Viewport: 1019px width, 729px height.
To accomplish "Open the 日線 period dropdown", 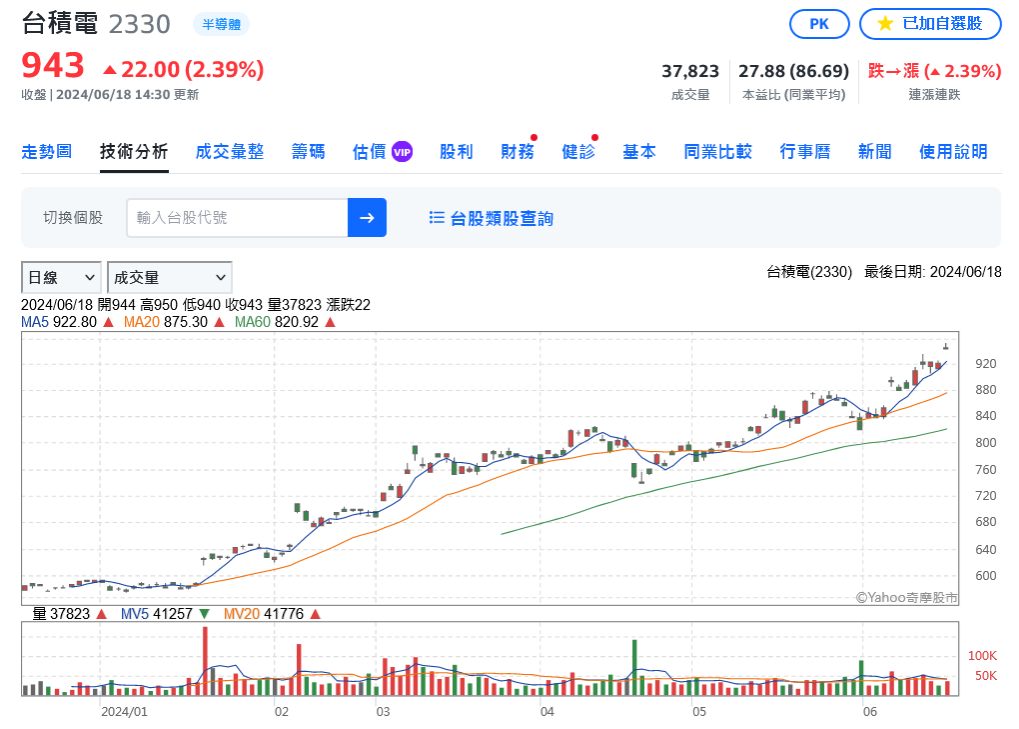I will pos(61,277).
